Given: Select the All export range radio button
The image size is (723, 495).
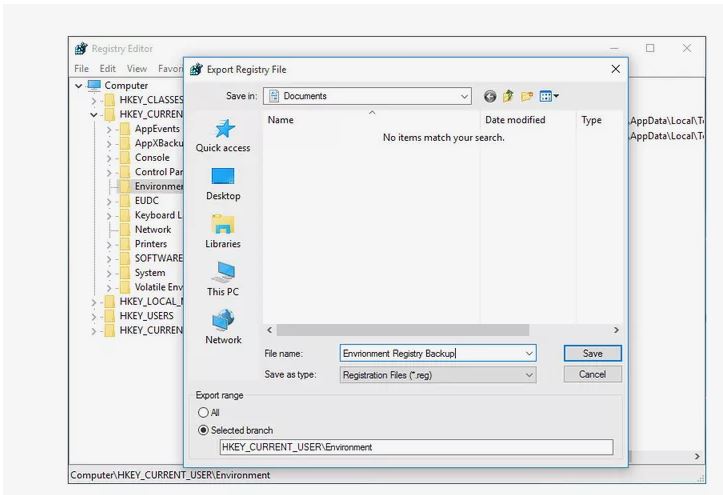Looking at the screenshot, I should click(x=203, y=412).
